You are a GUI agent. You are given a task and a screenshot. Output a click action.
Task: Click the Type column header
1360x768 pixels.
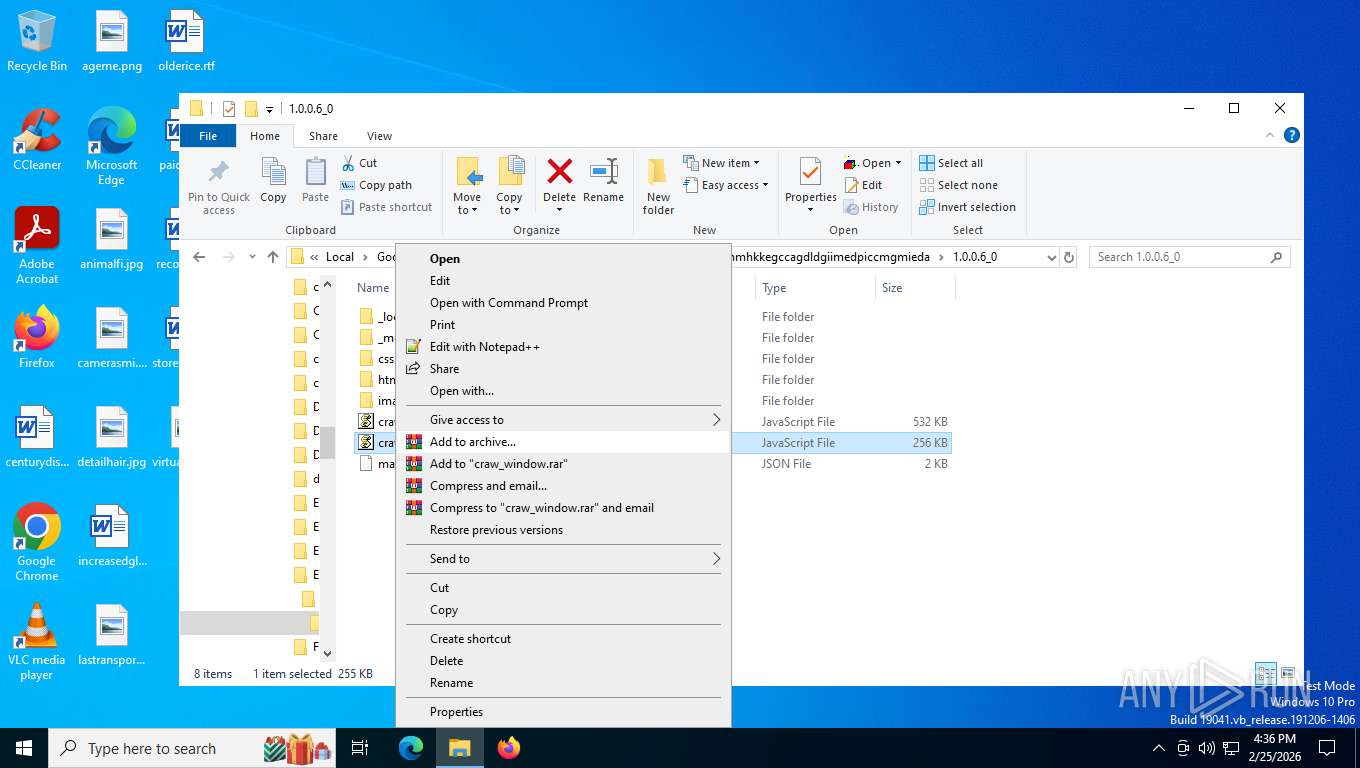point(814,288)
